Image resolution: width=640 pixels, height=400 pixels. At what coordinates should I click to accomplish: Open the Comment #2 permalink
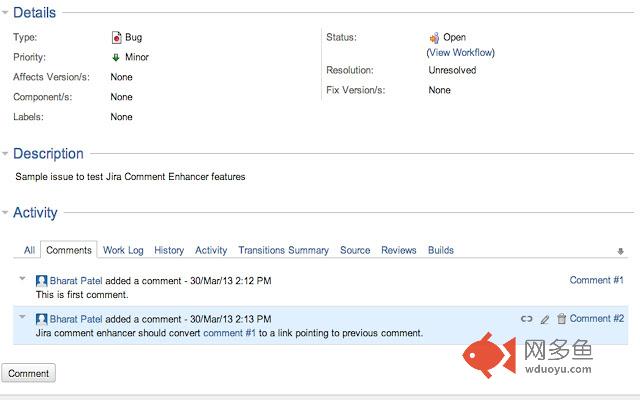point(597,319)
